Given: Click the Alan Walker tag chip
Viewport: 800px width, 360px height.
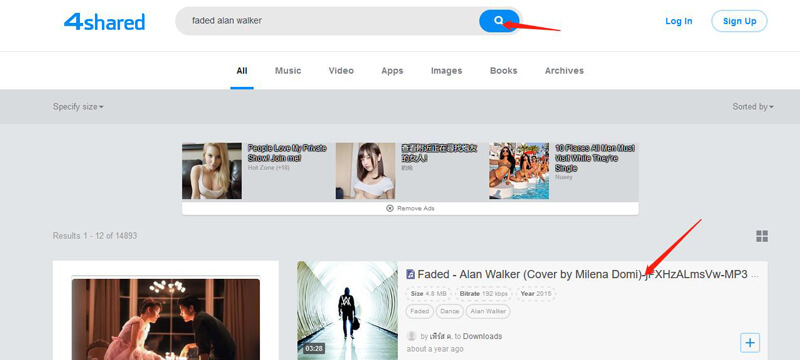Looking at the screenshot, I should 488,311.
